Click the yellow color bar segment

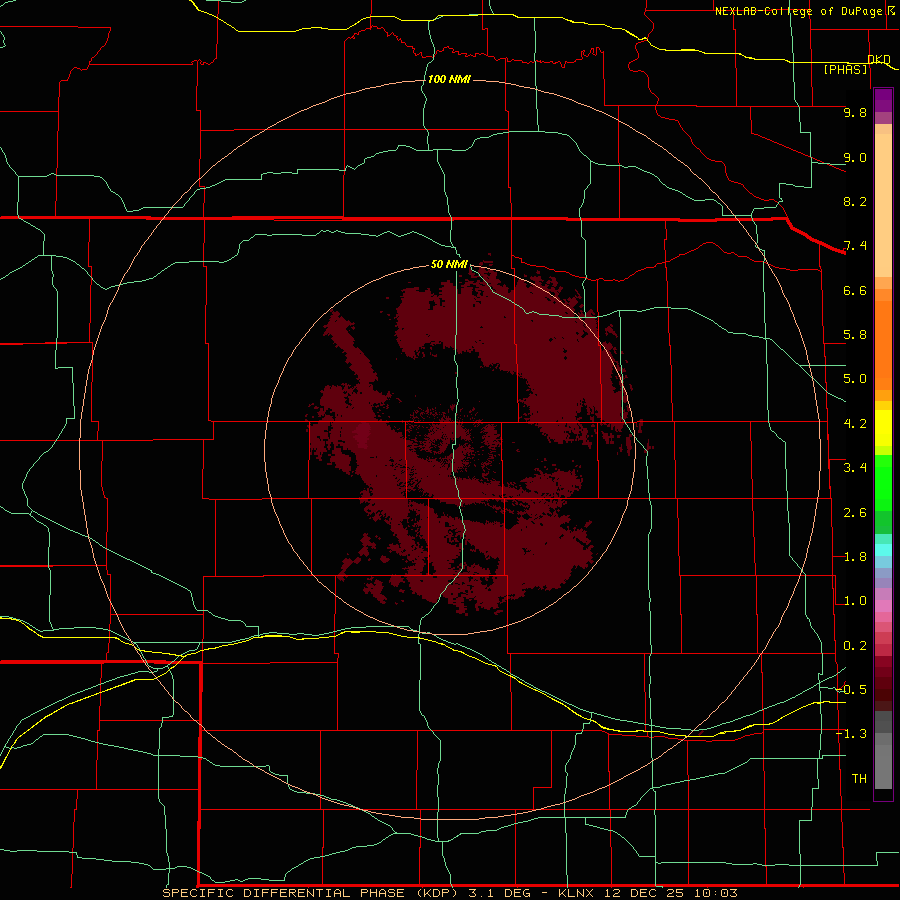click(x=883, y=428)
